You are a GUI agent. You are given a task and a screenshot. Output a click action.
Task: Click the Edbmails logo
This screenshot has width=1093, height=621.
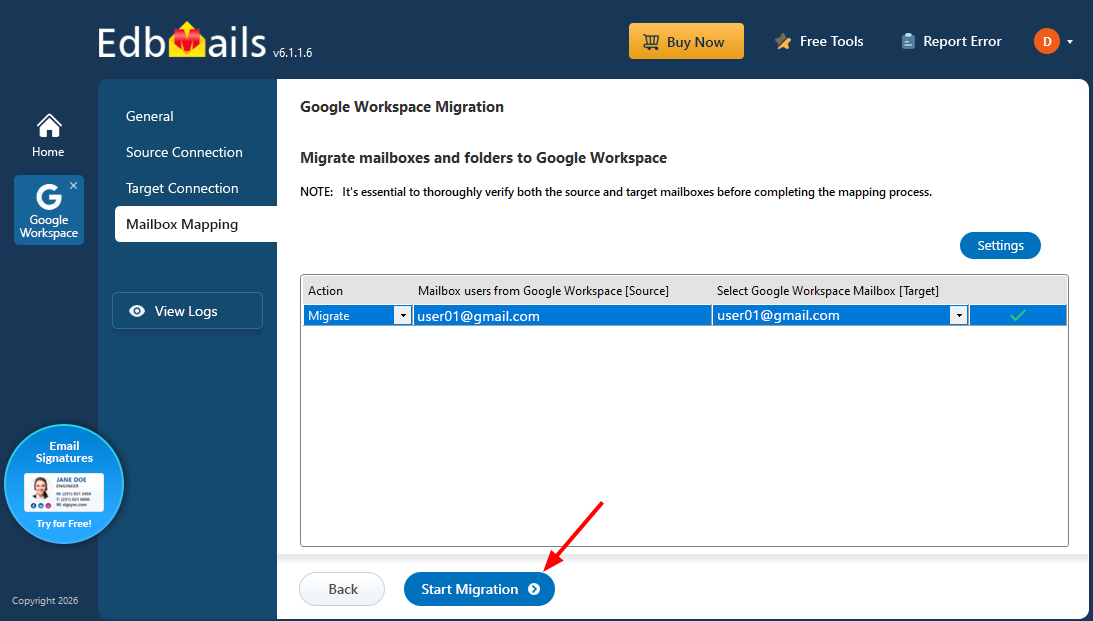coord(182,41)
